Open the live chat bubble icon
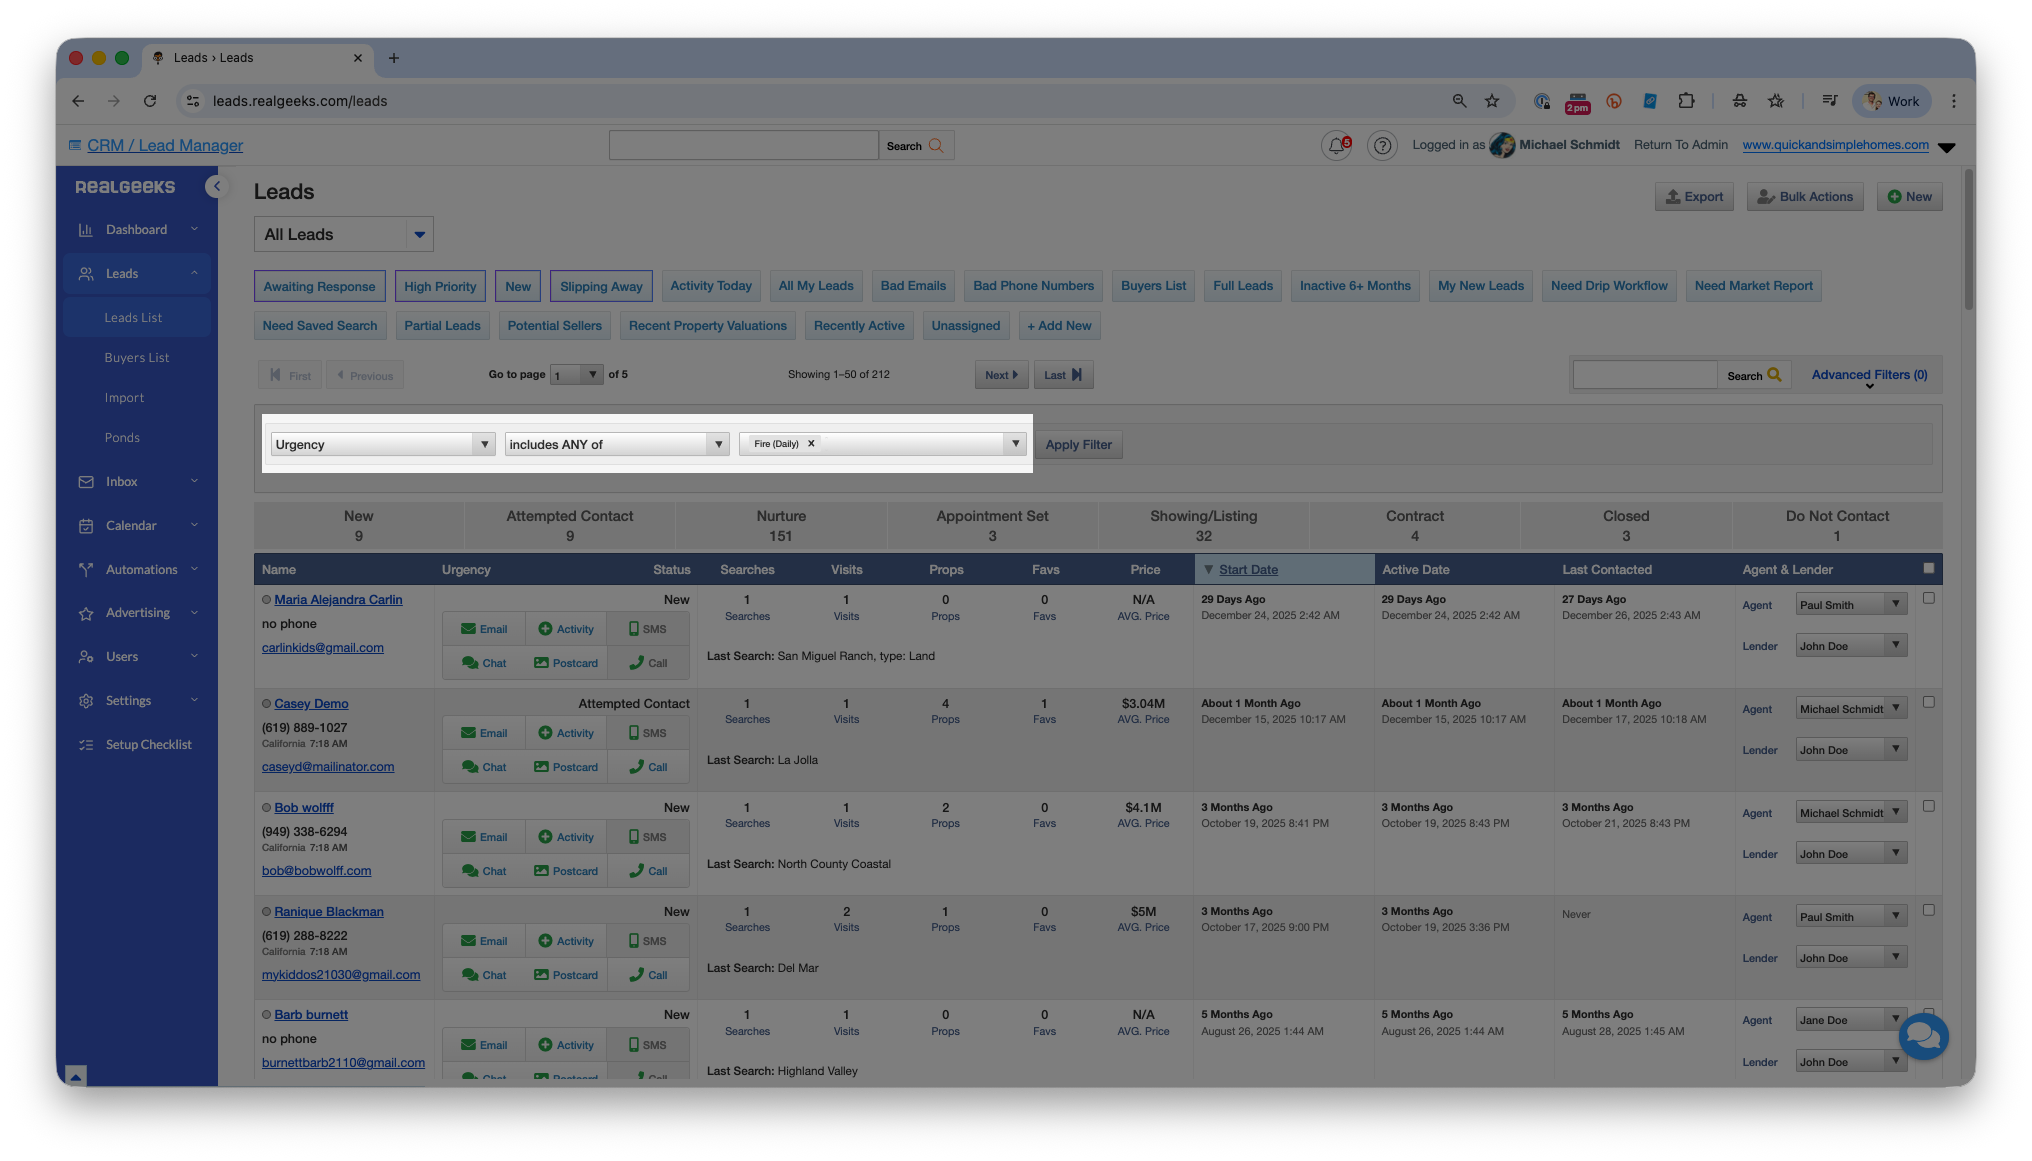 (1923, 1036)
